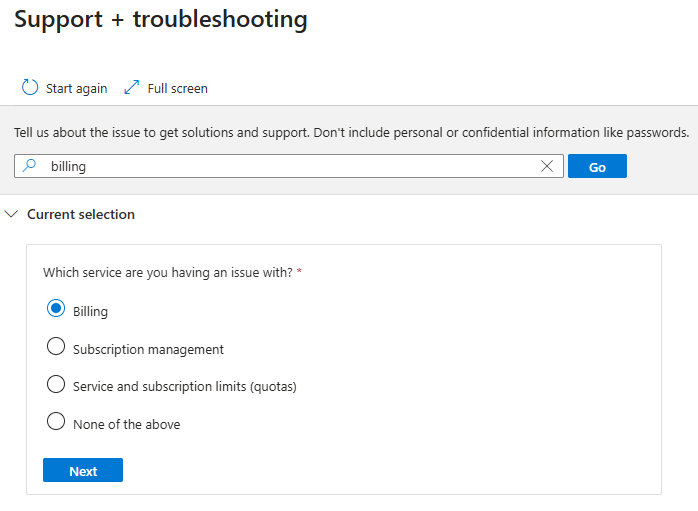Click the Go button
The image size is (698, 511).
(x=597, y=166)
